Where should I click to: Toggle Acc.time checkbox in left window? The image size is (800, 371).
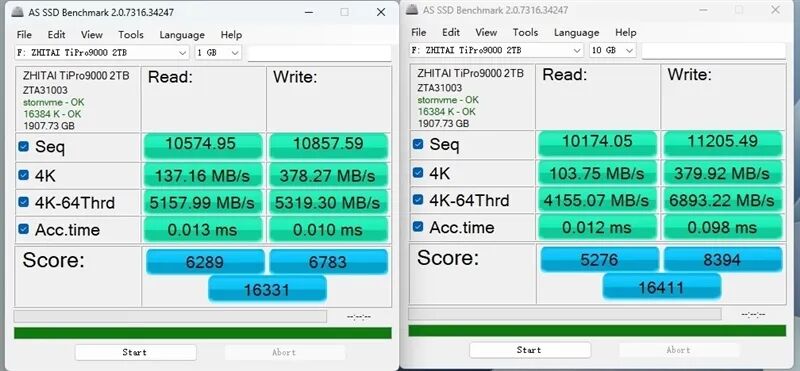[x=23, y=229]
